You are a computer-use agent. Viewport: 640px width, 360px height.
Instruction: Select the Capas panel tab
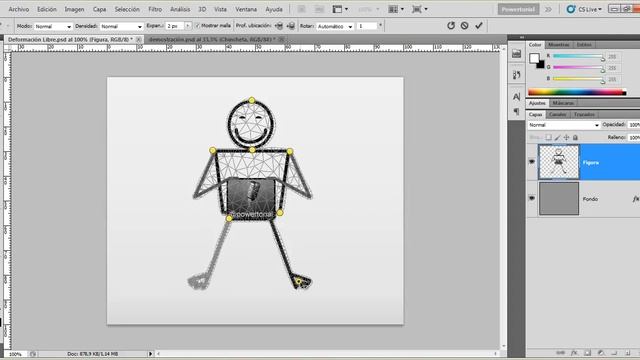536,114
